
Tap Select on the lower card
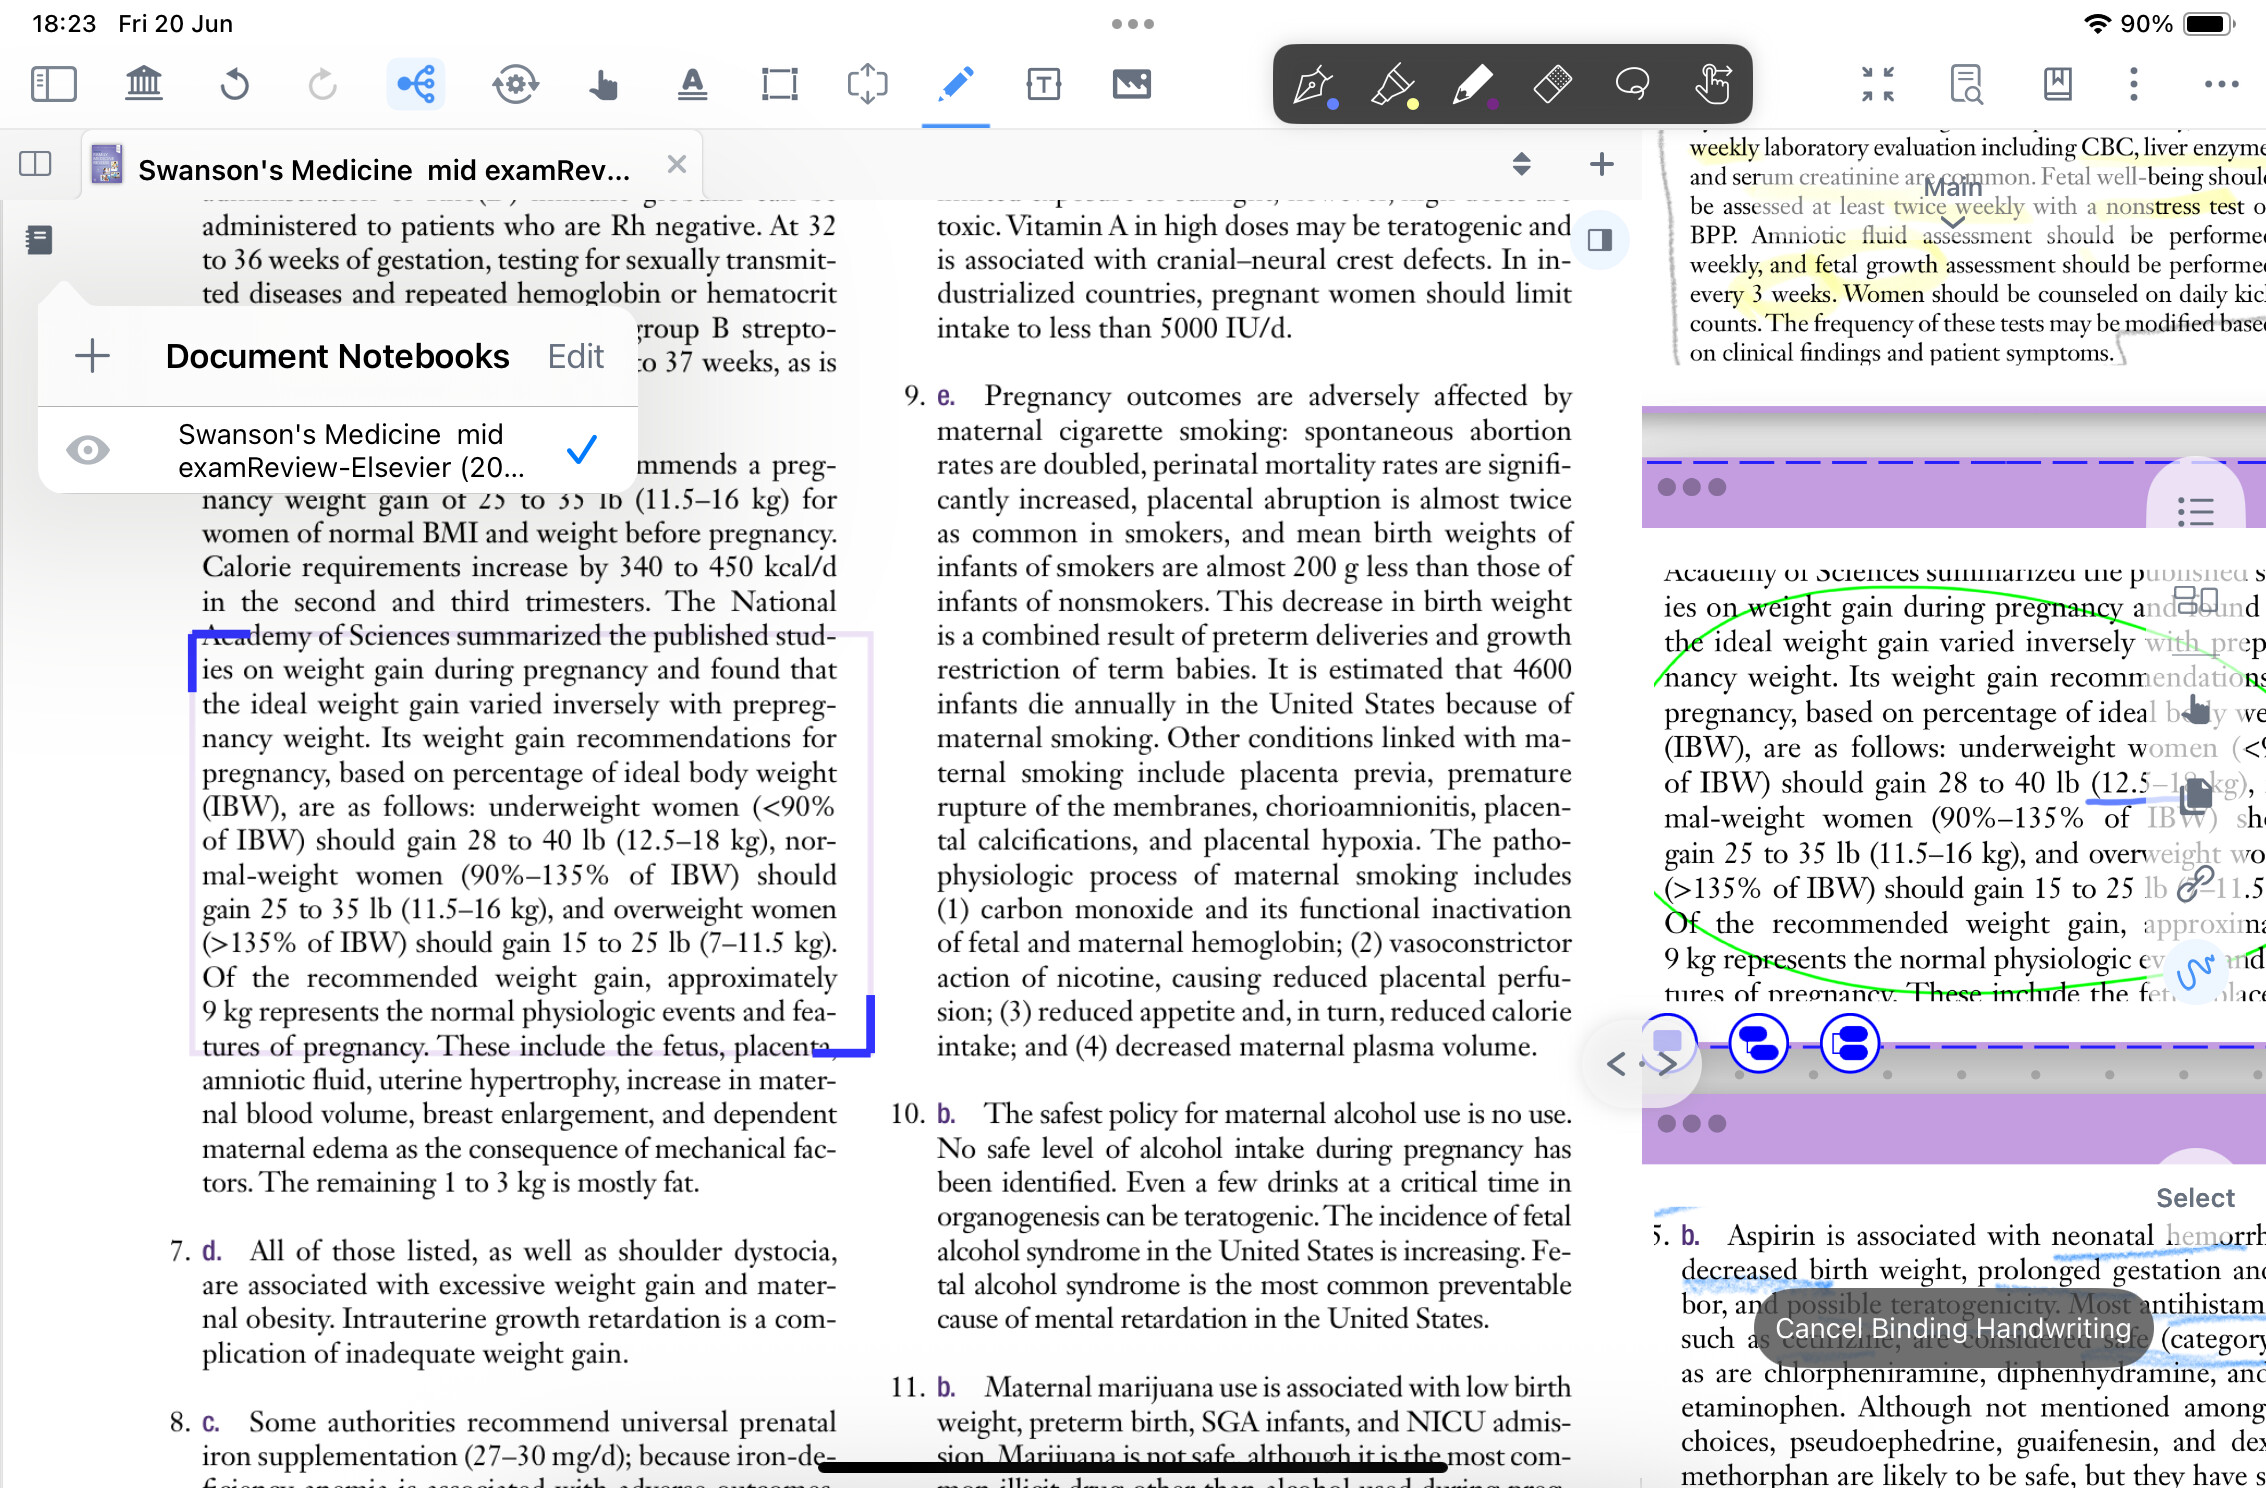tap(2195, 1198)
